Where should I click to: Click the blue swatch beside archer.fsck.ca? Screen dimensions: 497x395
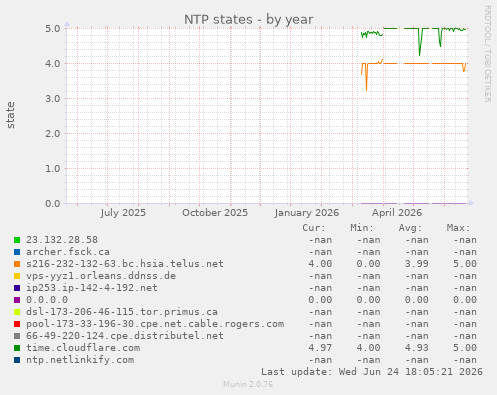pos(17,252)
